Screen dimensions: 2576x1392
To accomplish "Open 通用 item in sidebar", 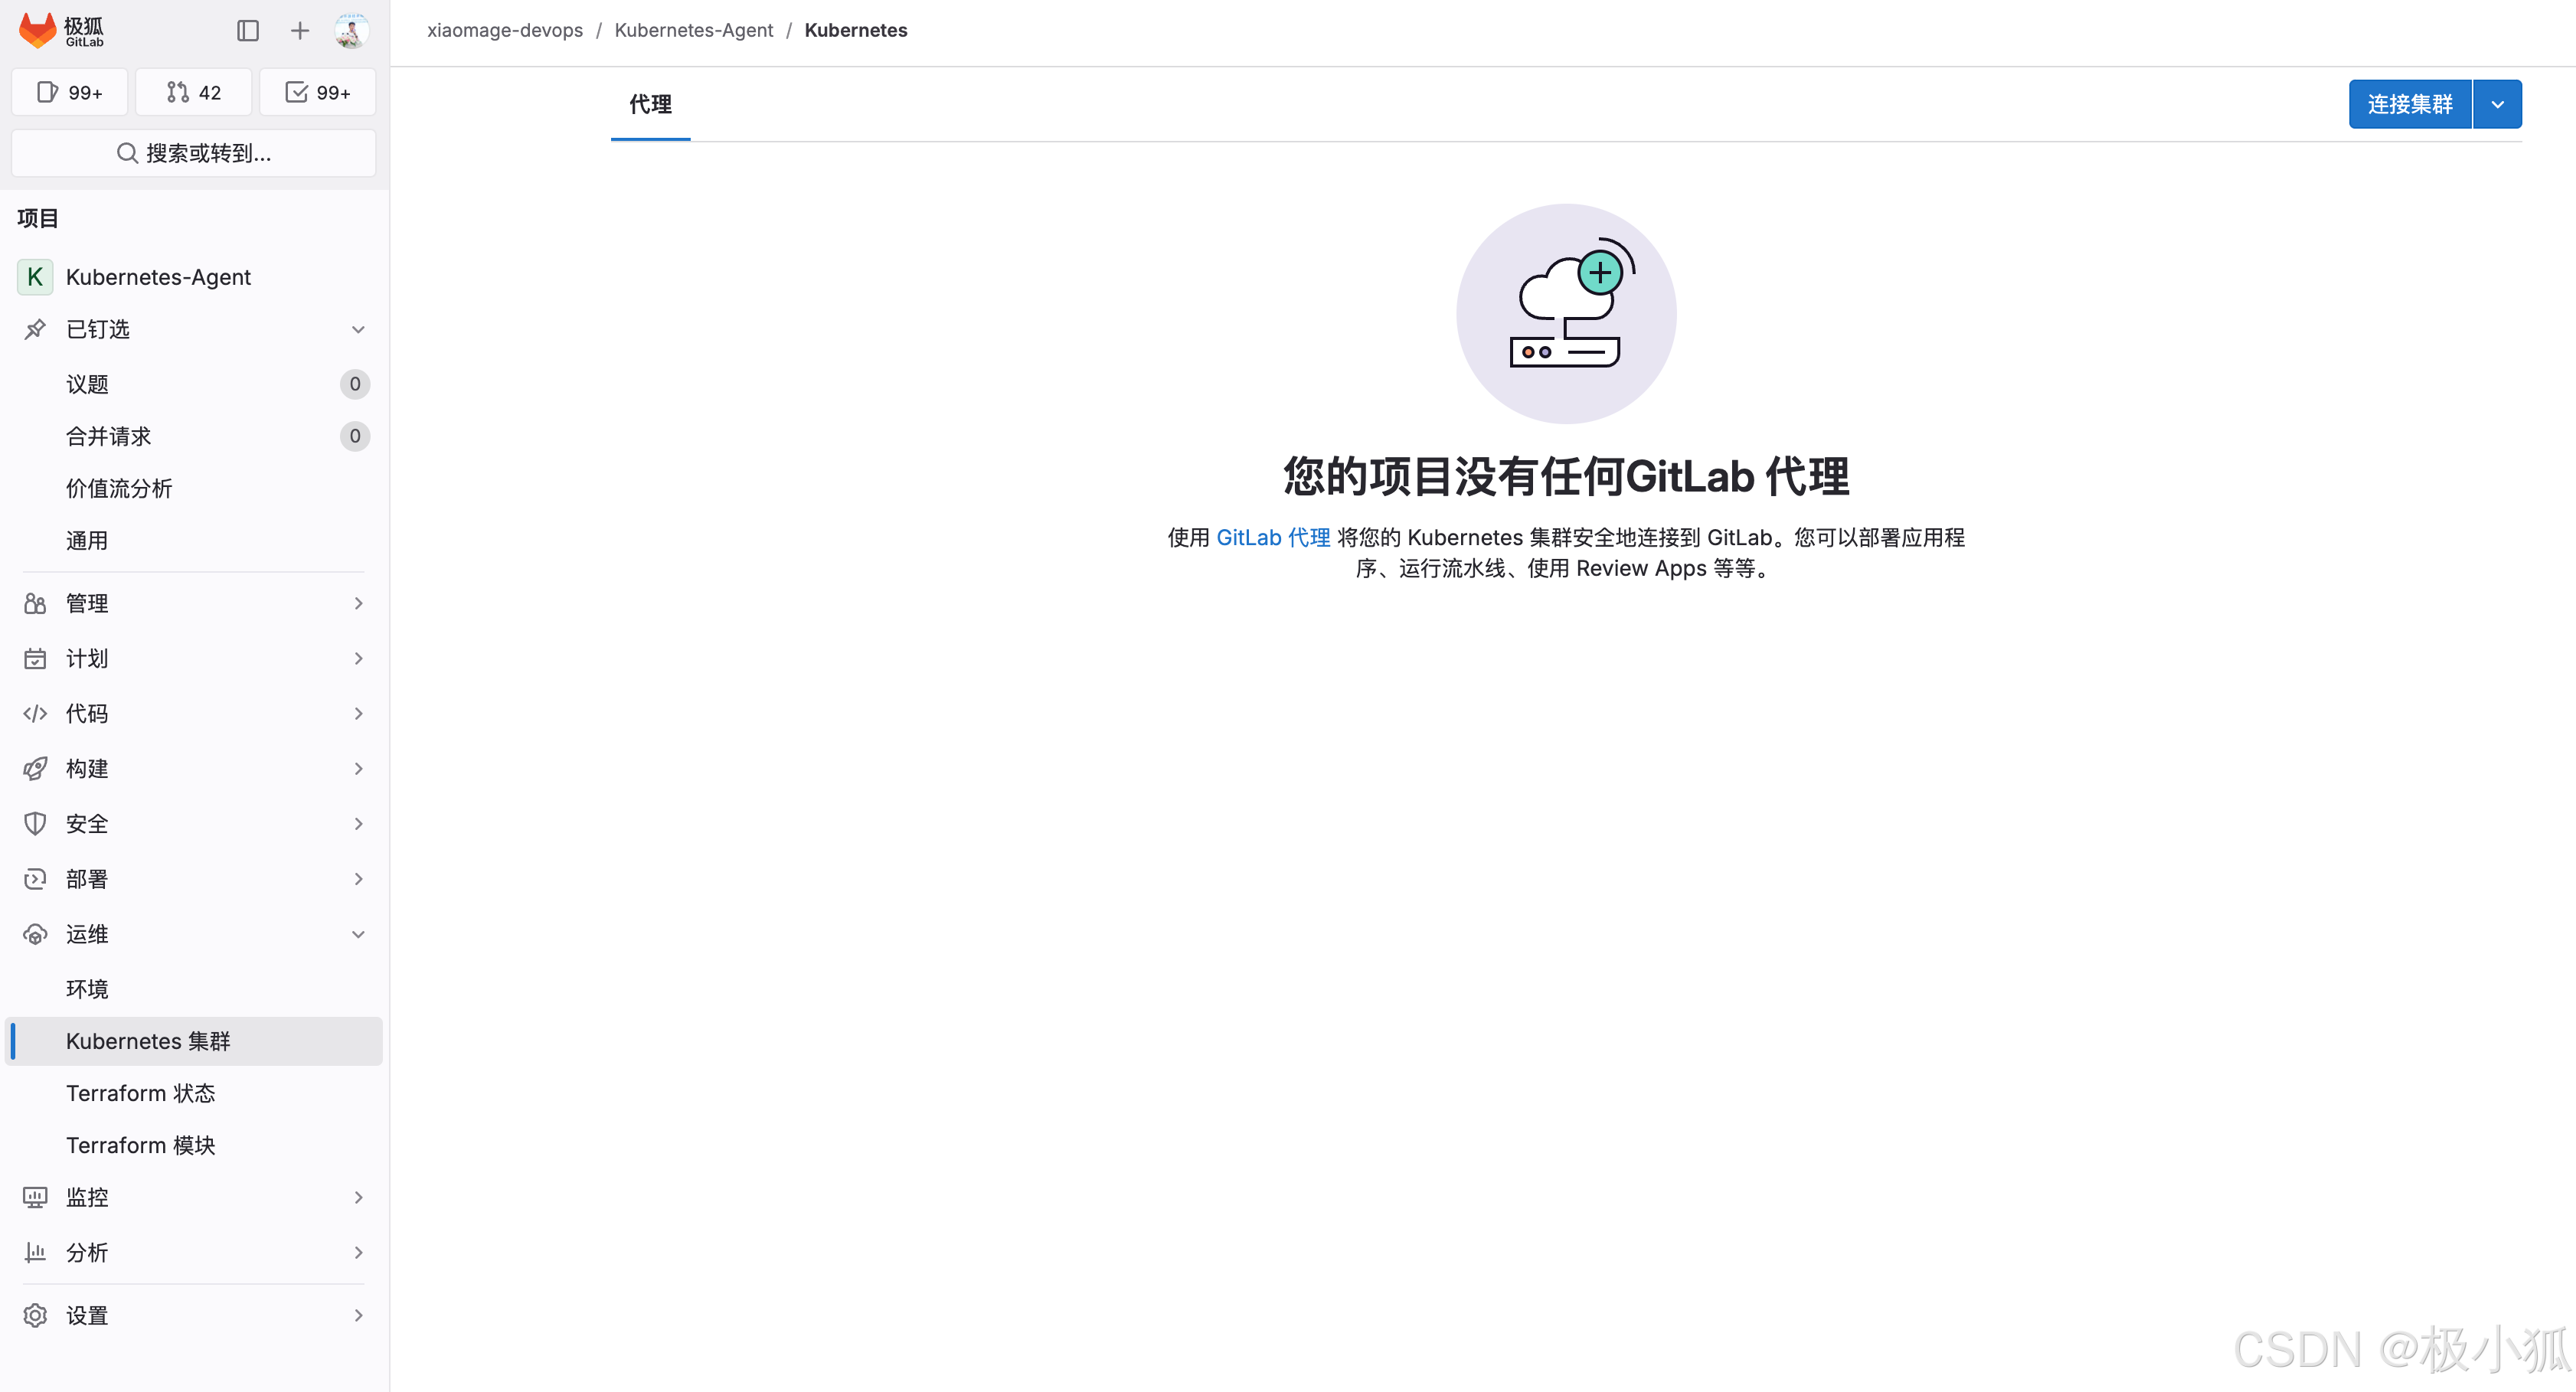I will 194,540.
